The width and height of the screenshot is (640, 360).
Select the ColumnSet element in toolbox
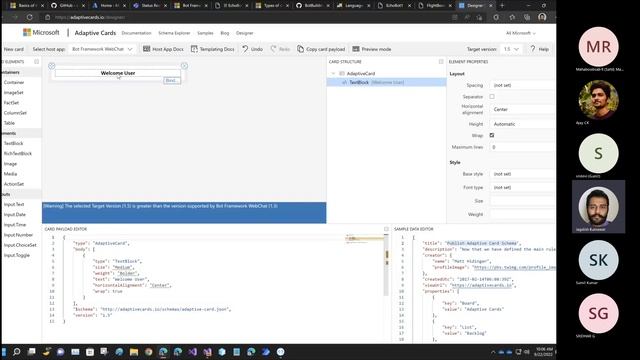[x=15, y=113]
